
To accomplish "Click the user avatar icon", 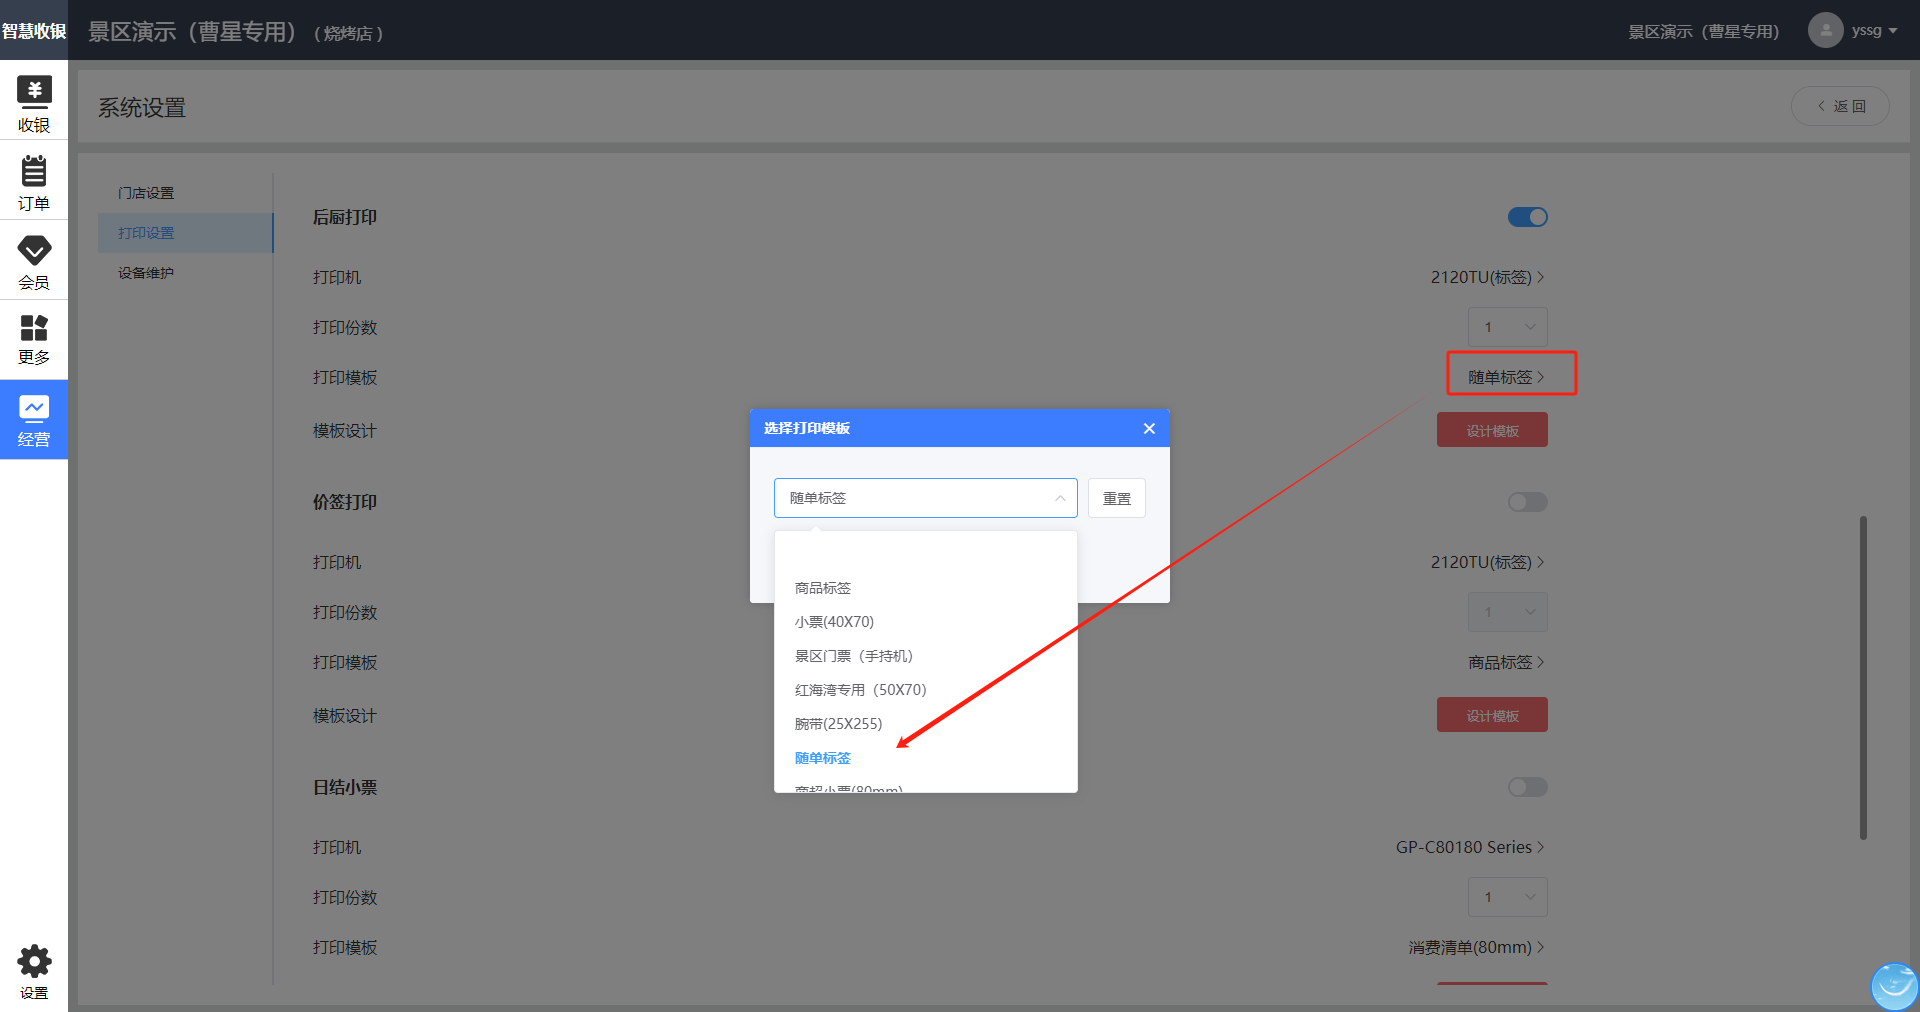I will (x=1825, y=30).
